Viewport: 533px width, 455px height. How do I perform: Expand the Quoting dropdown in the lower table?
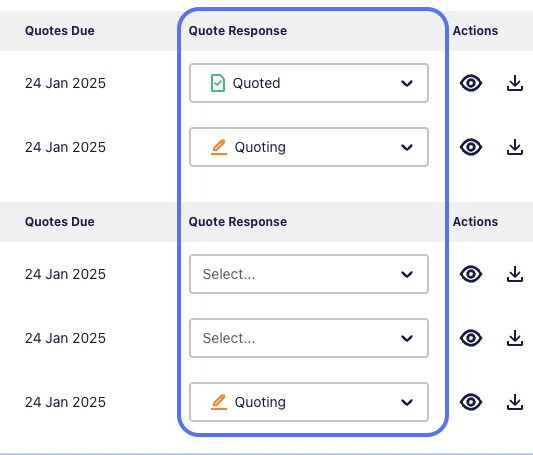coord(309,402)
